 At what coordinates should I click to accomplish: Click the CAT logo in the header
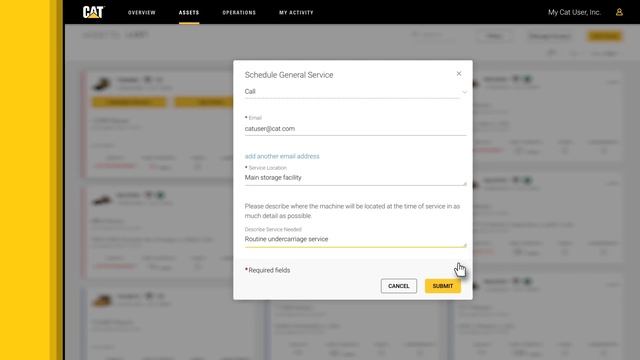pyautogui.click(x=93, y=12)
